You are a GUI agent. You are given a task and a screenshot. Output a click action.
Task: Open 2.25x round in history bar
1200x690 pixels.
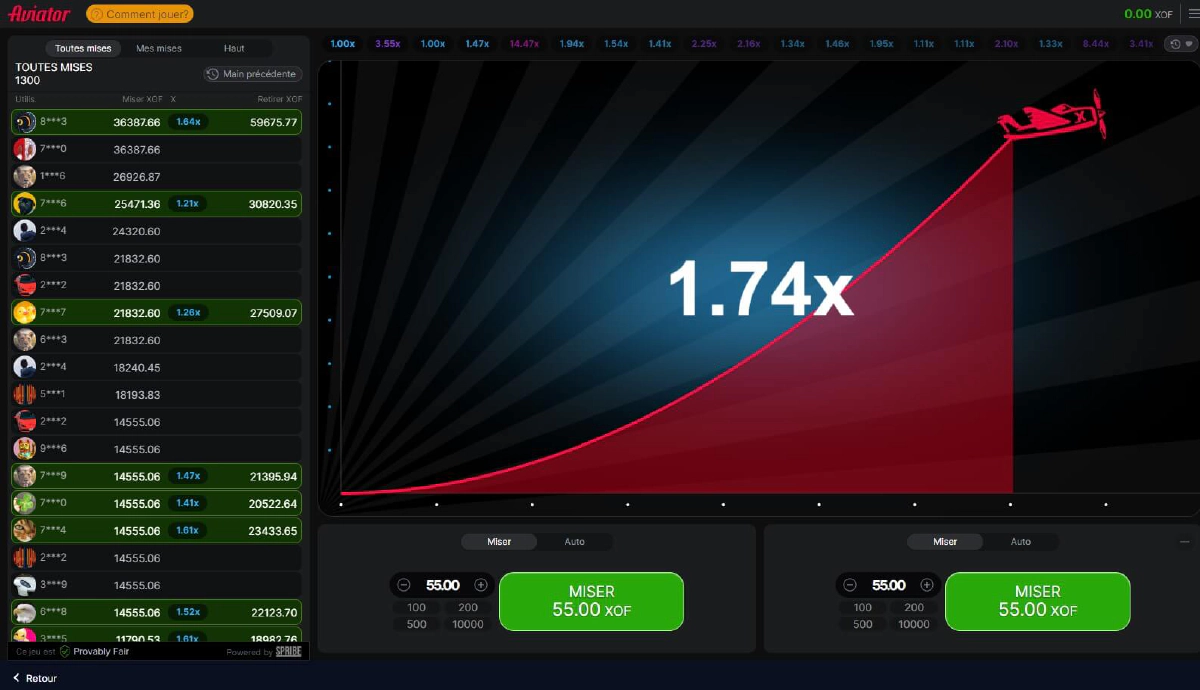(x=704, y=44)
